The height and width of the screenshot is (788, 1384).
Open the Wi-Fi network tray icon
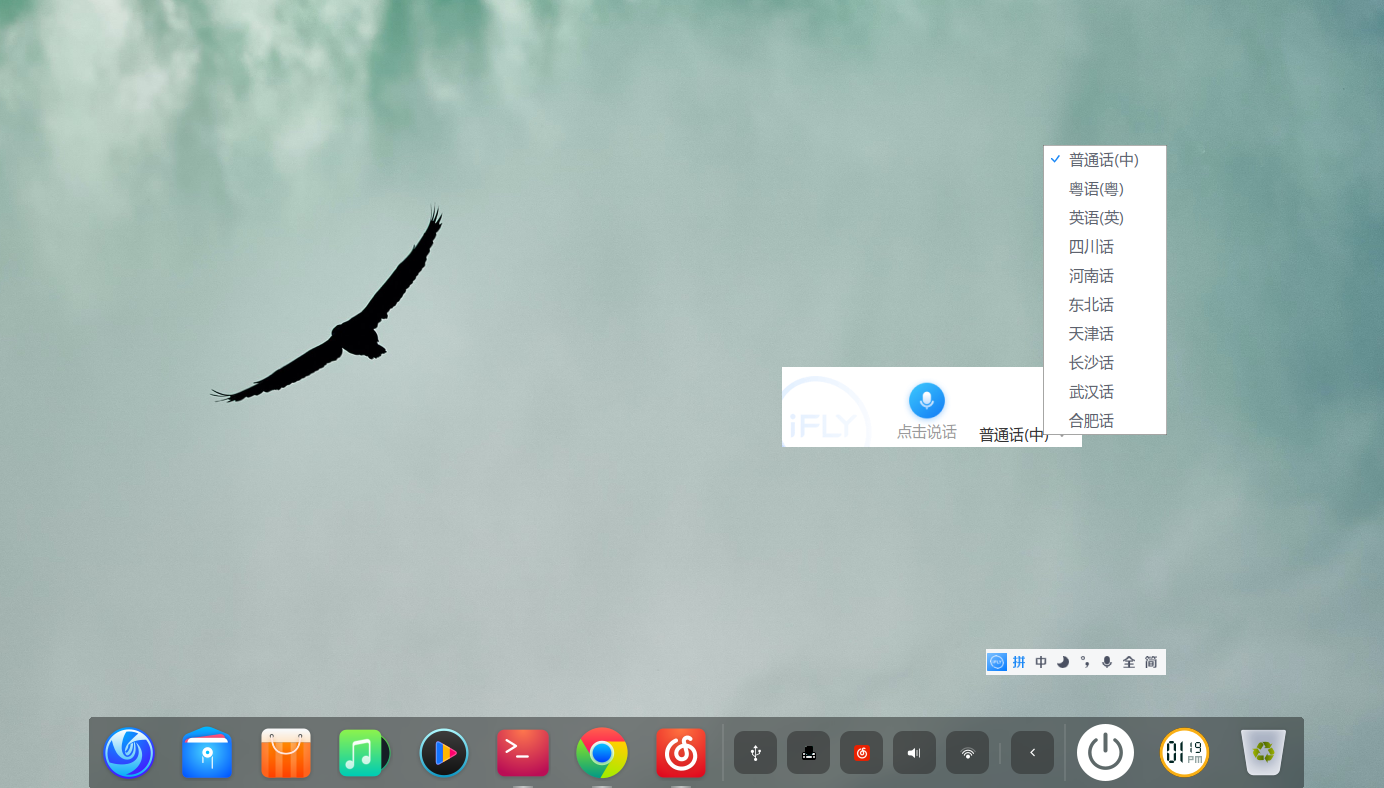[967, 753]
